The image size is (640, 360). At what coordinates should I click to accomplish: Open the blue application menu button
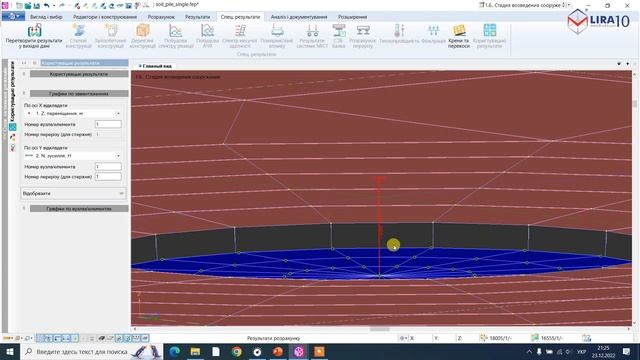(x=13, y=16)
